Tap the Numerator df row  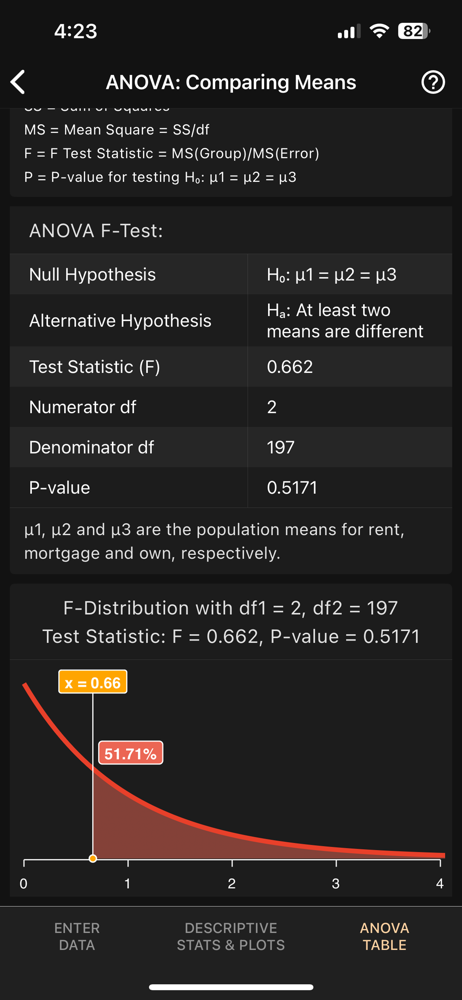tap(230, 407)
